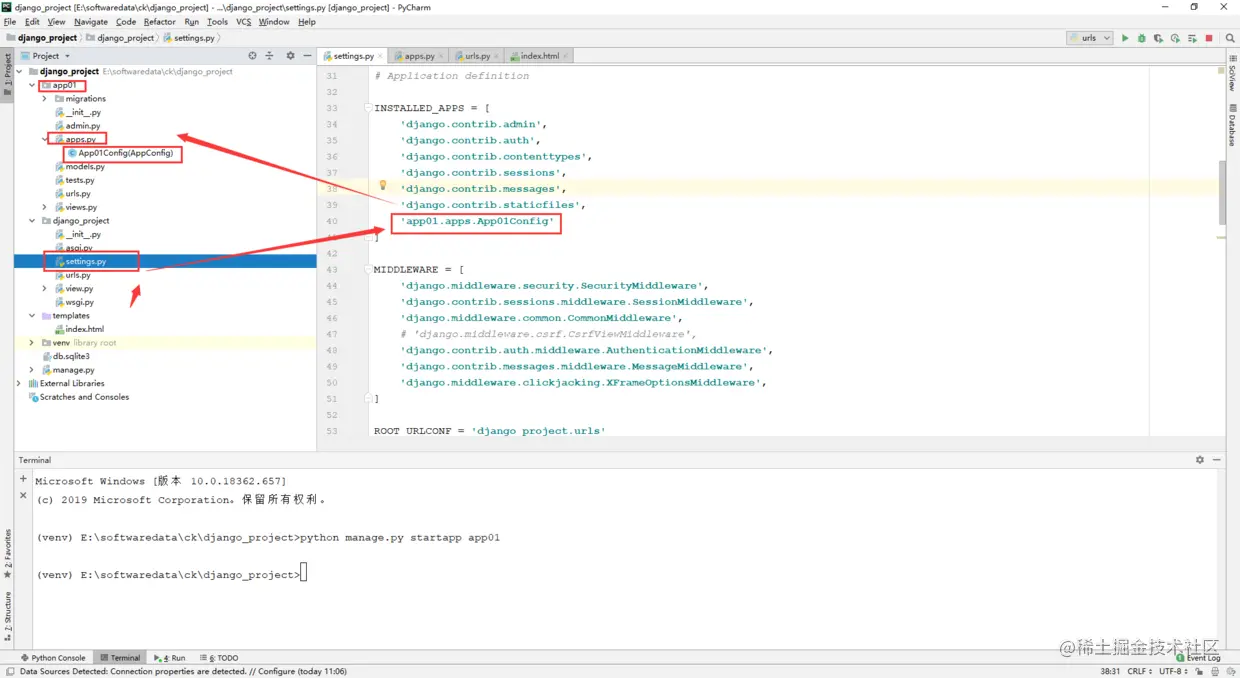Click the terminal command prompt line
This screenshot has width=1240, height=678.
point(172,575)
